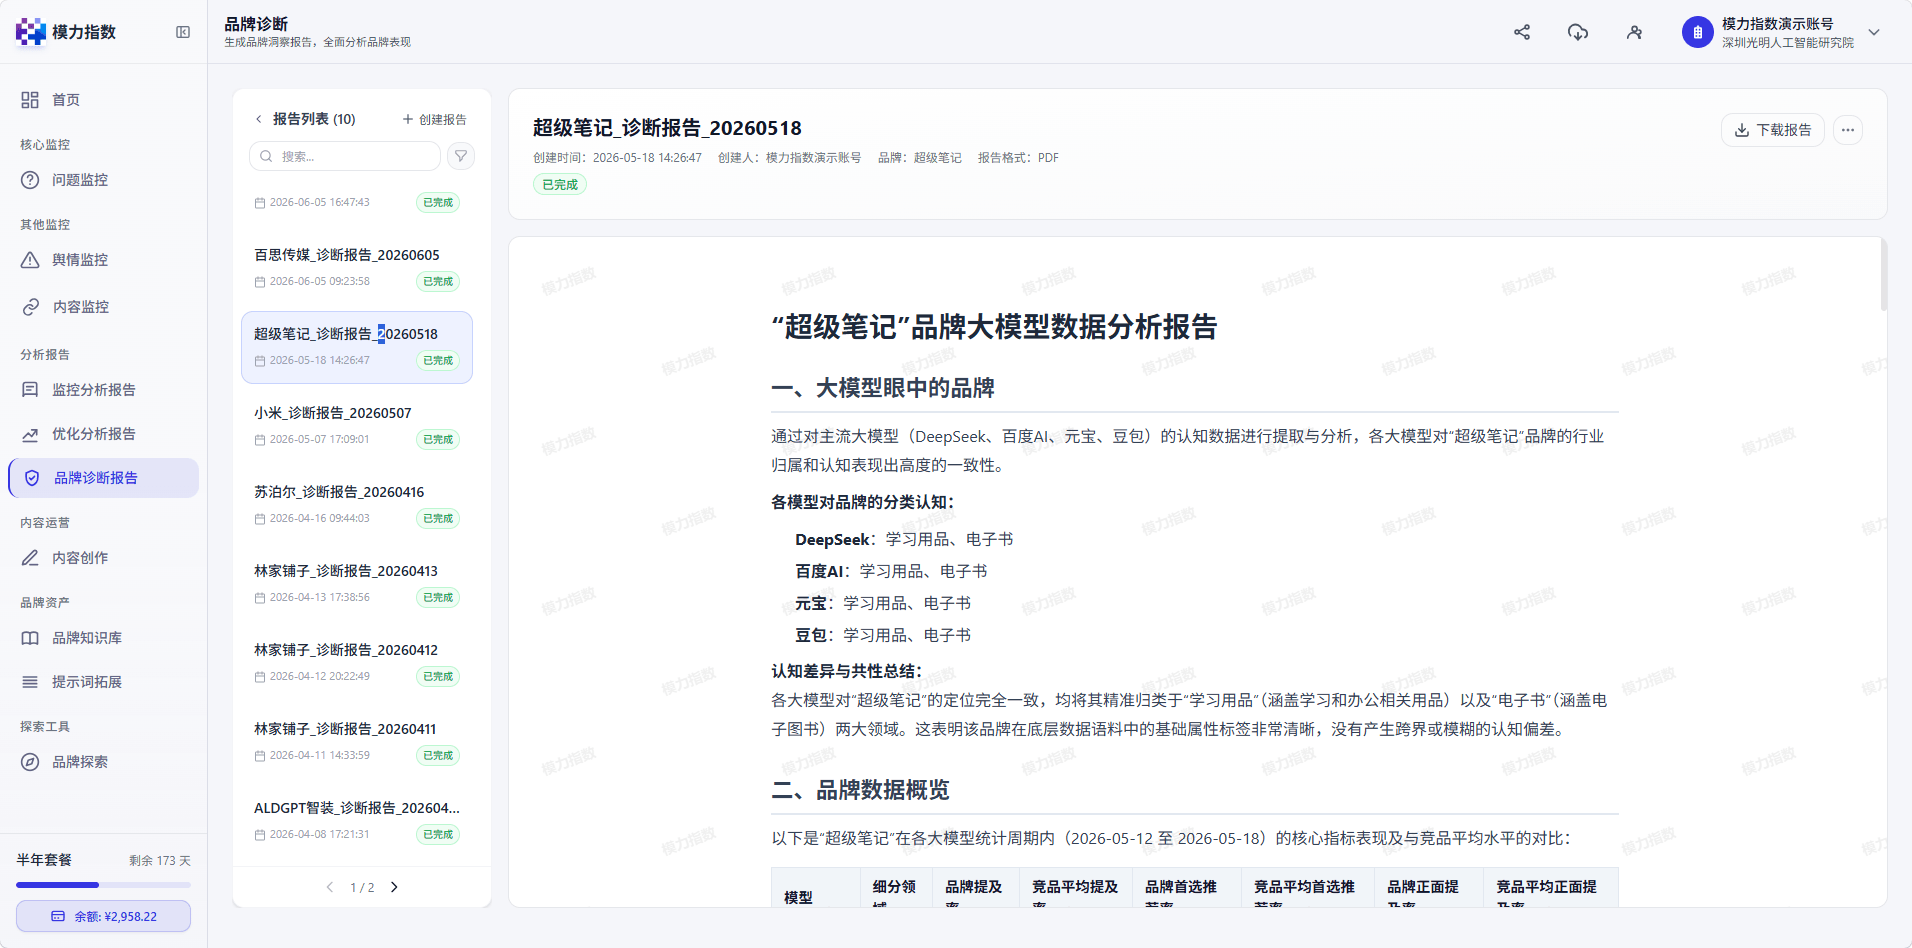Click the 品牌探索 compass icon
The image size is (1912, 948).
[30, 762]
